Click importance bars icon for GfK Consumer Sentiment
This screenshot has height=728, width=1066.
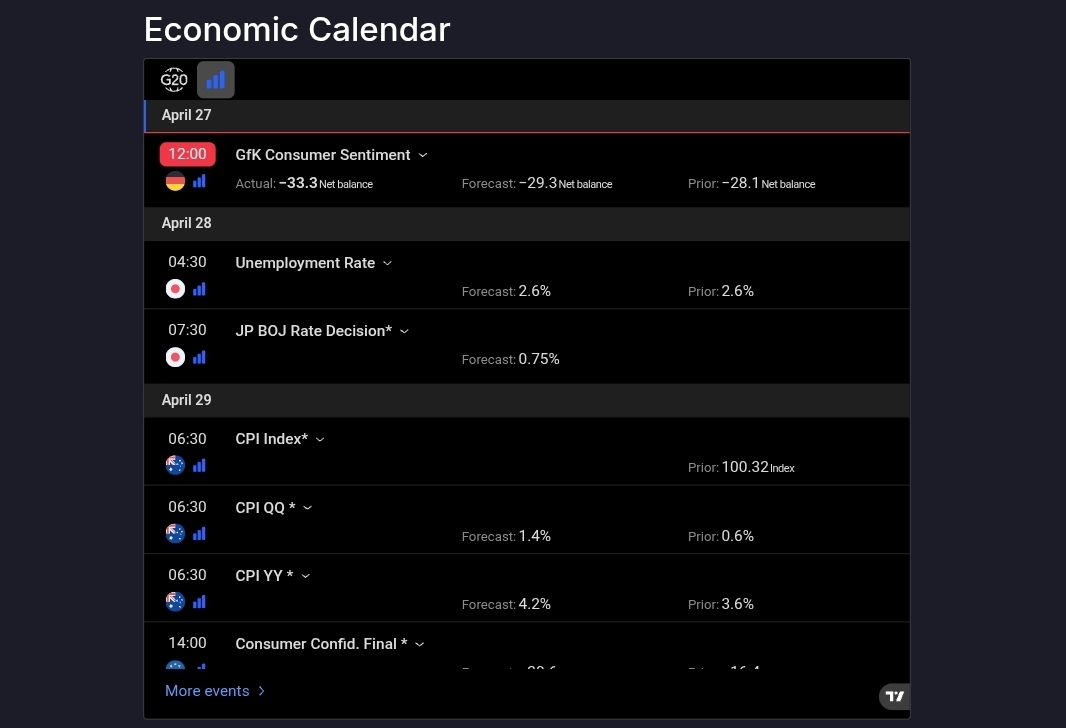point(199,181)
